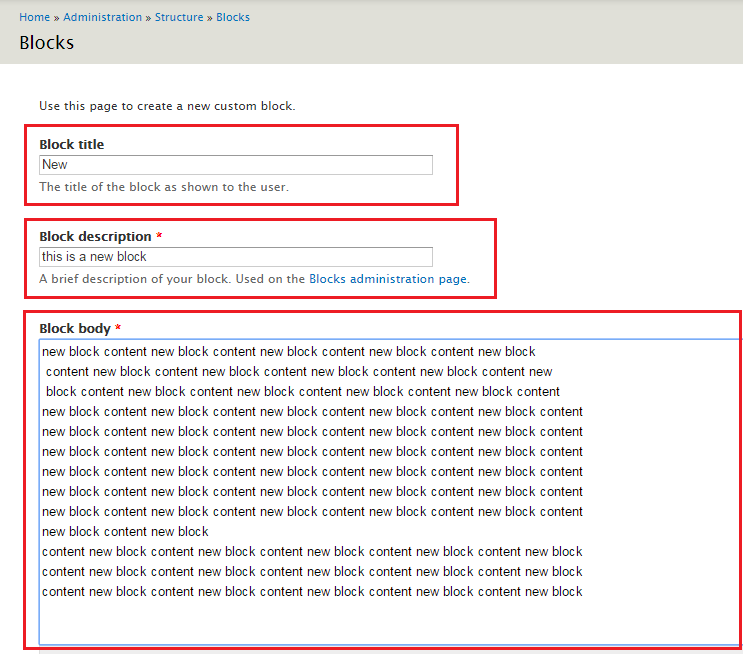This screenshot has height=654, width=743.
Task: Focus the Block description input field
Action: (236, 257)
